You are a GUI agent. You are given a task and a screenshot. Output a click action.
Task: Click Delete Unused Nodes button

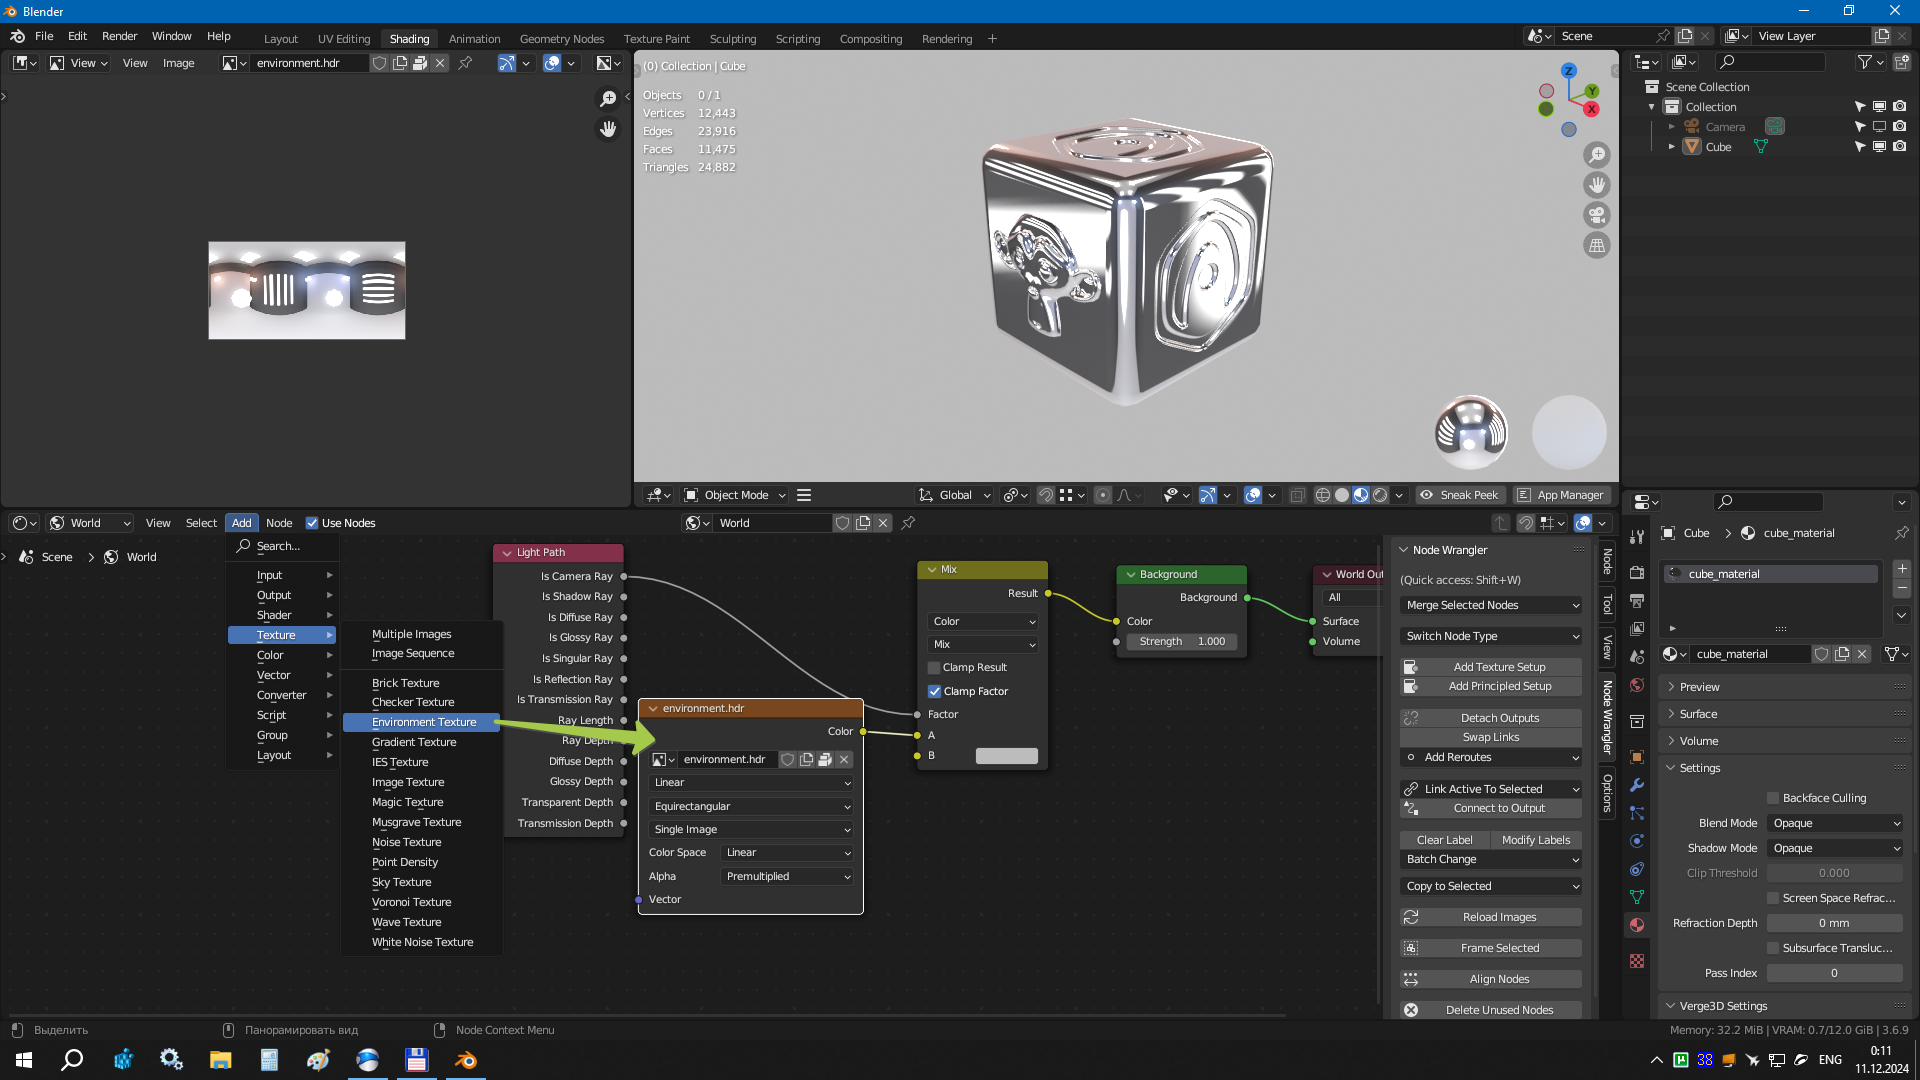point(1491,1011)
